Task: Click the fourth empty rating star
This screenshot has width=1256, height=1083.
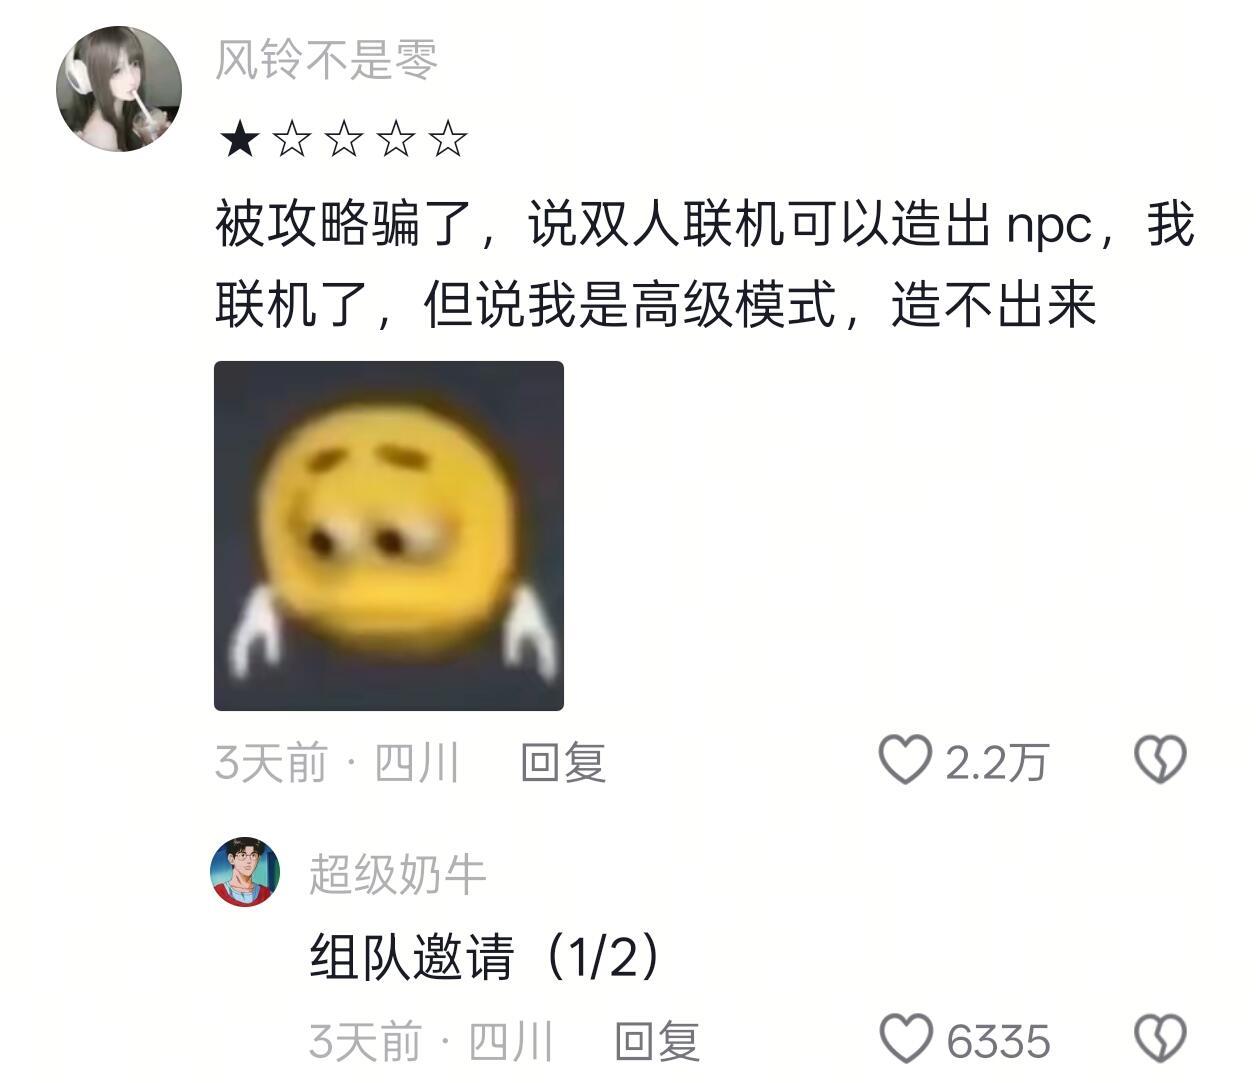Action: pyautogui.click(x=395, y=139)
